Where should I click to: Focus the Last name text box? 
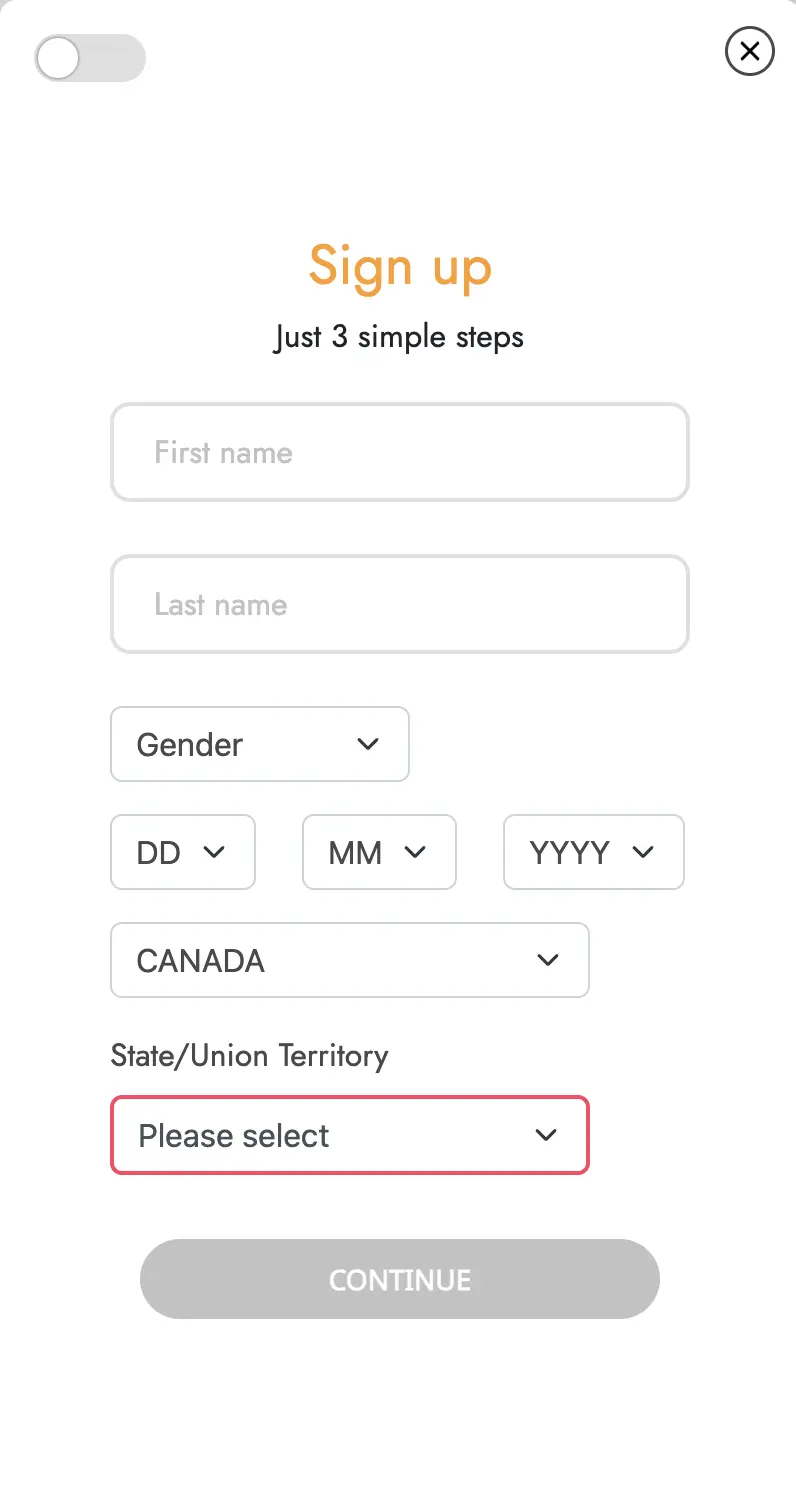tap(400, 604)
